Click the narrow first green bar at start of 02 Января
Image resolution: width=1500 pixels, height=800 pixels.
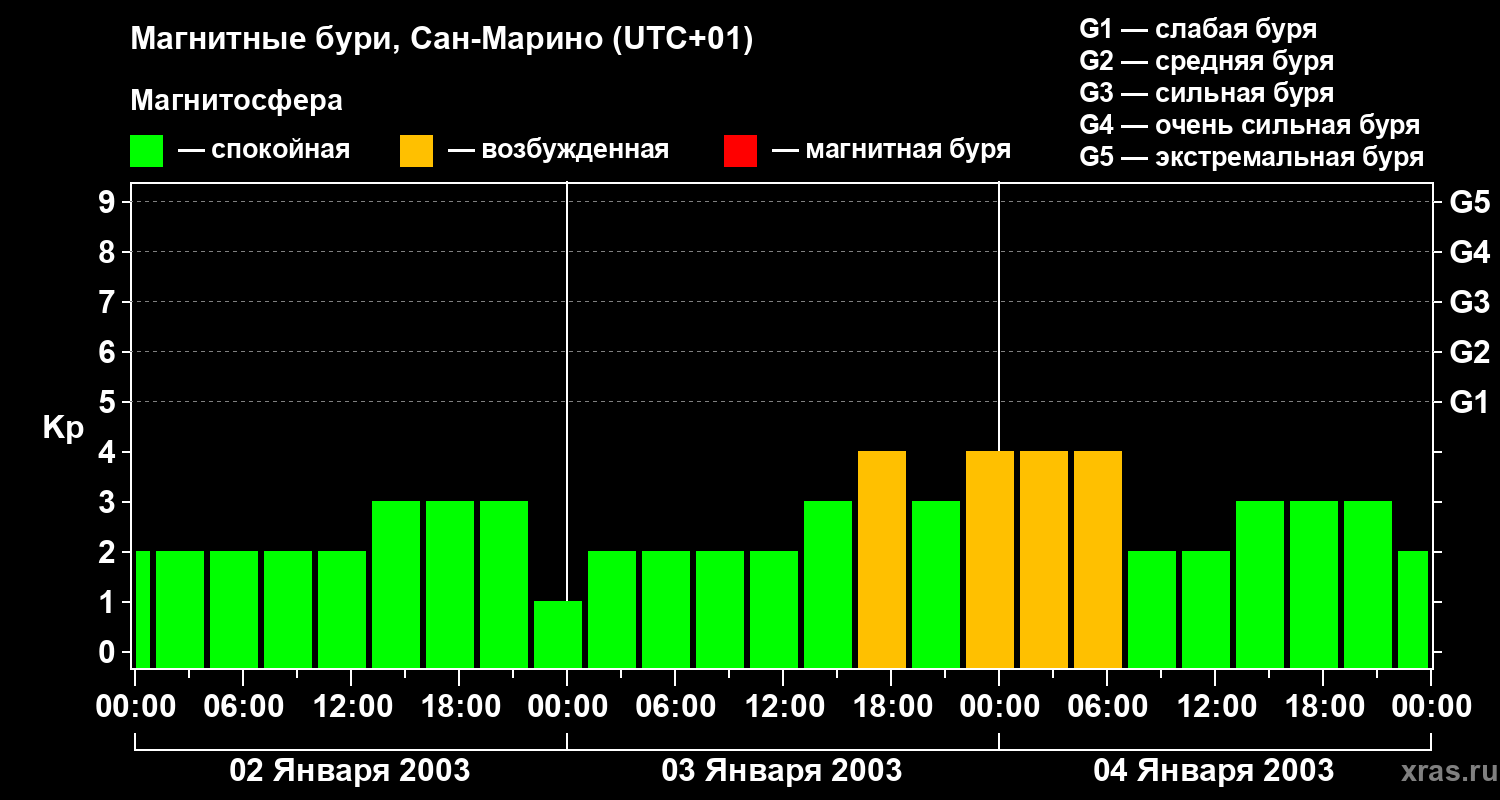click(142, 609)
